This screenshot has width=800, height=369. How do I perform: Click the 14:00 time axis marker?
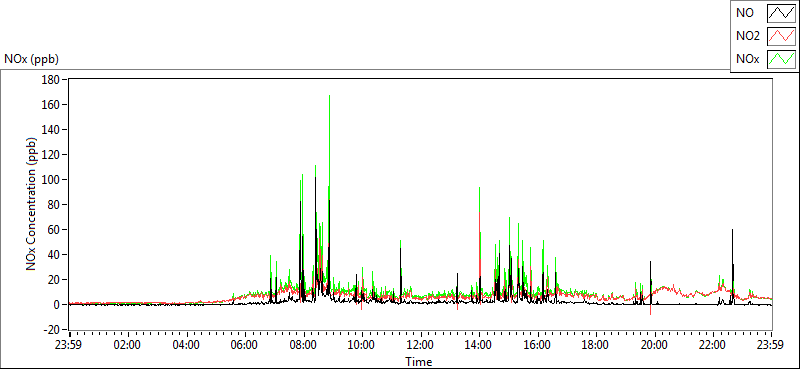479,344
